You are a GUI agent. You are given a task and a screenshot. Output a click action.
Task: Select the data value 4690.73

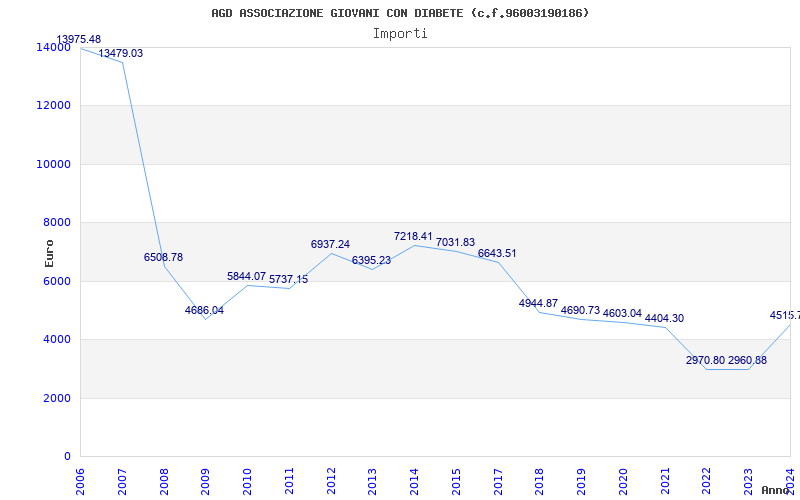581,311
